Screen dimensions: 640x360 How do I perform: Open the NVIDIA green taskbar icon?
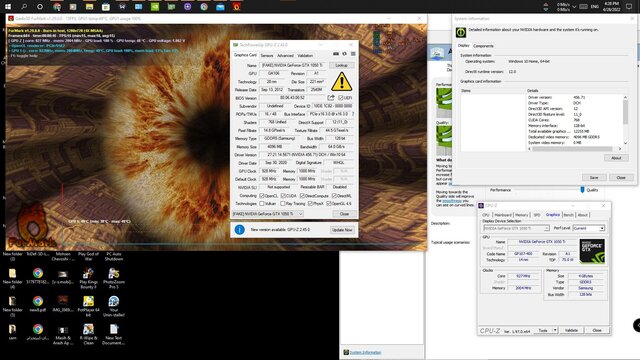point(155,7)
